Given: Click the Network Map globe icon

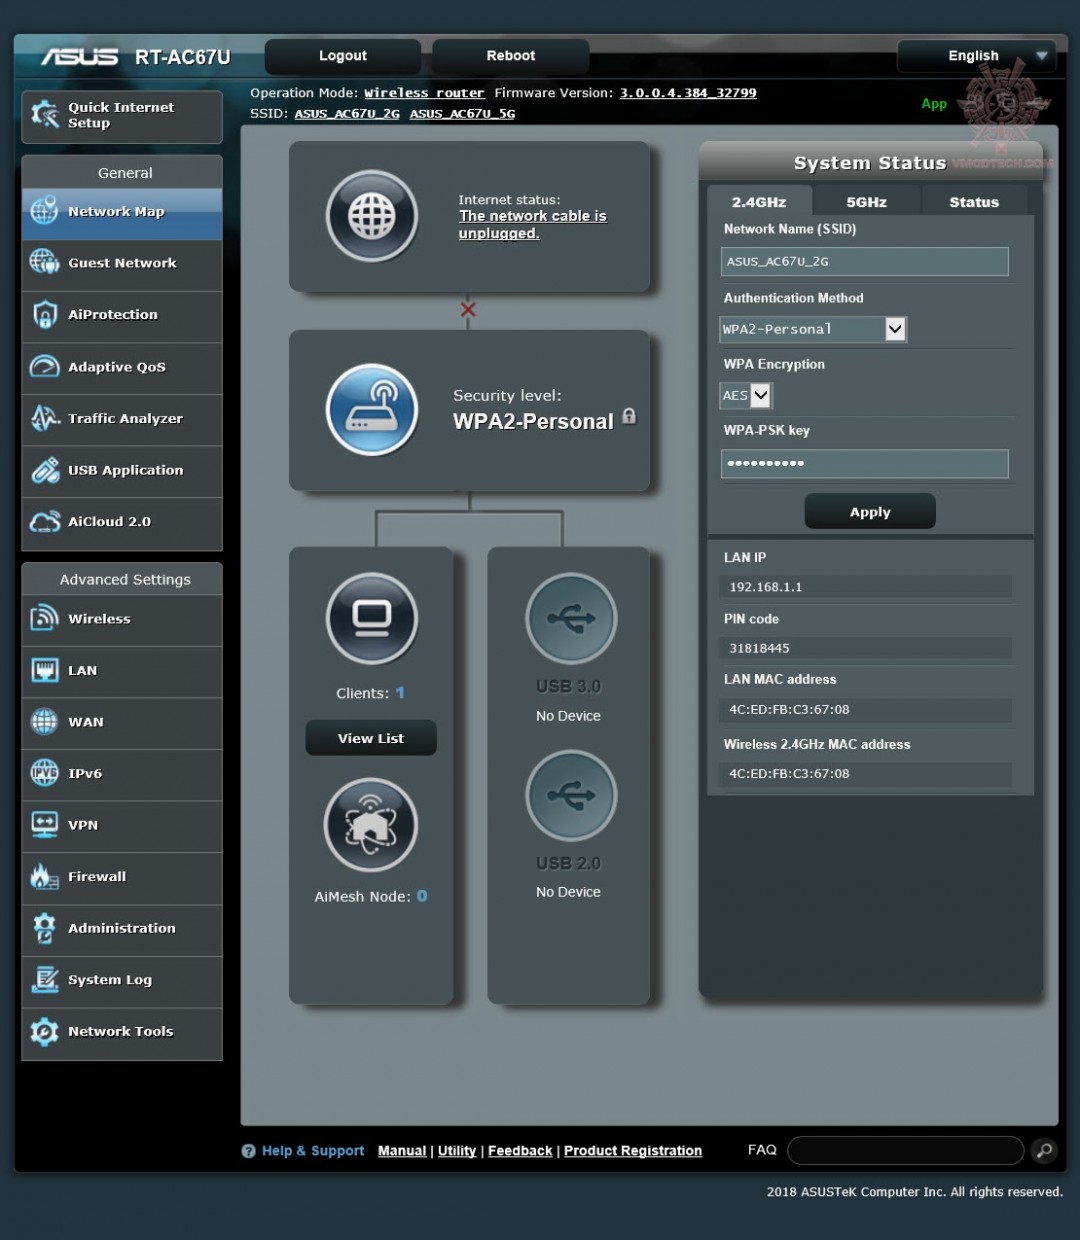Looking at the screenshot, I should click(45, 211).
